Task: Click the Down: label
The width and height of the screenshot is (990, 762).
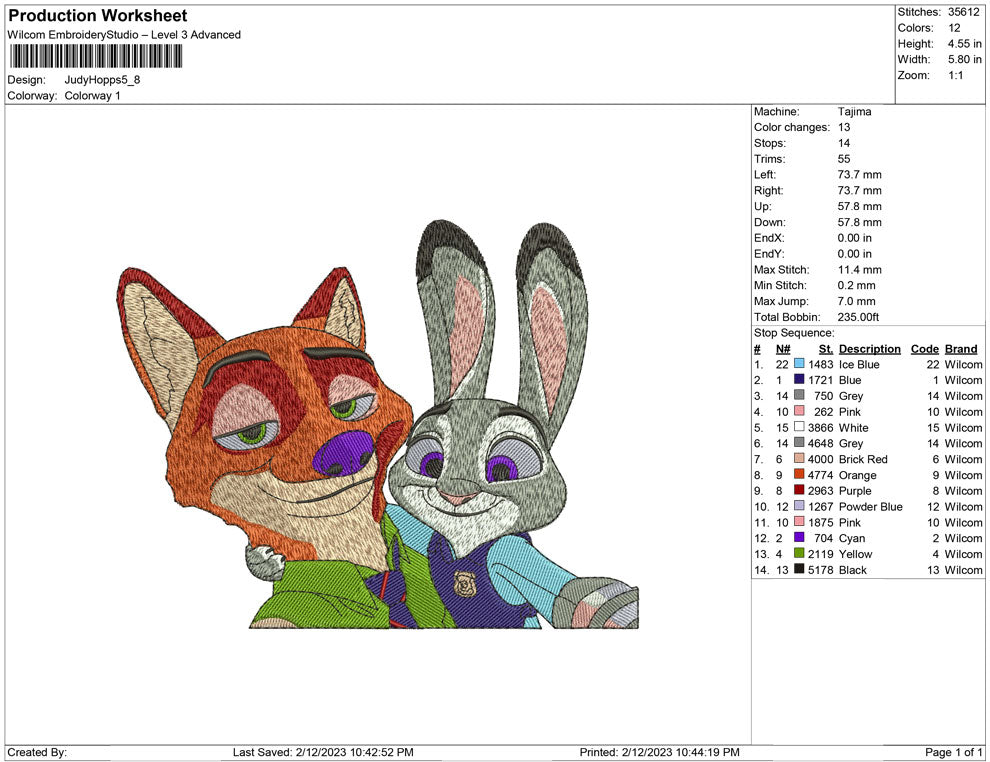Action: coord(770,222)
